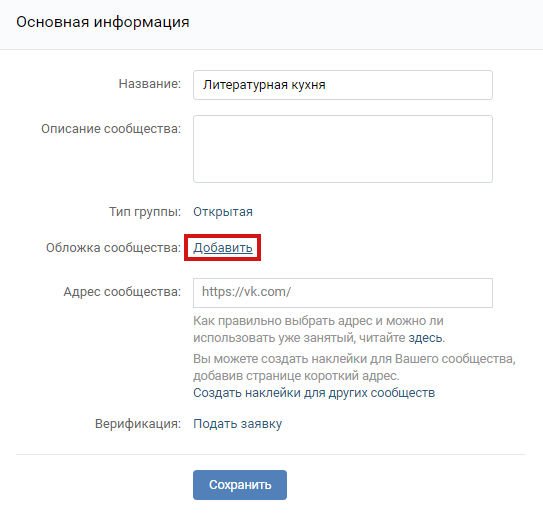
Task: Click the Как правильно выбрать адрес hint text
Action: coord(318,329)
